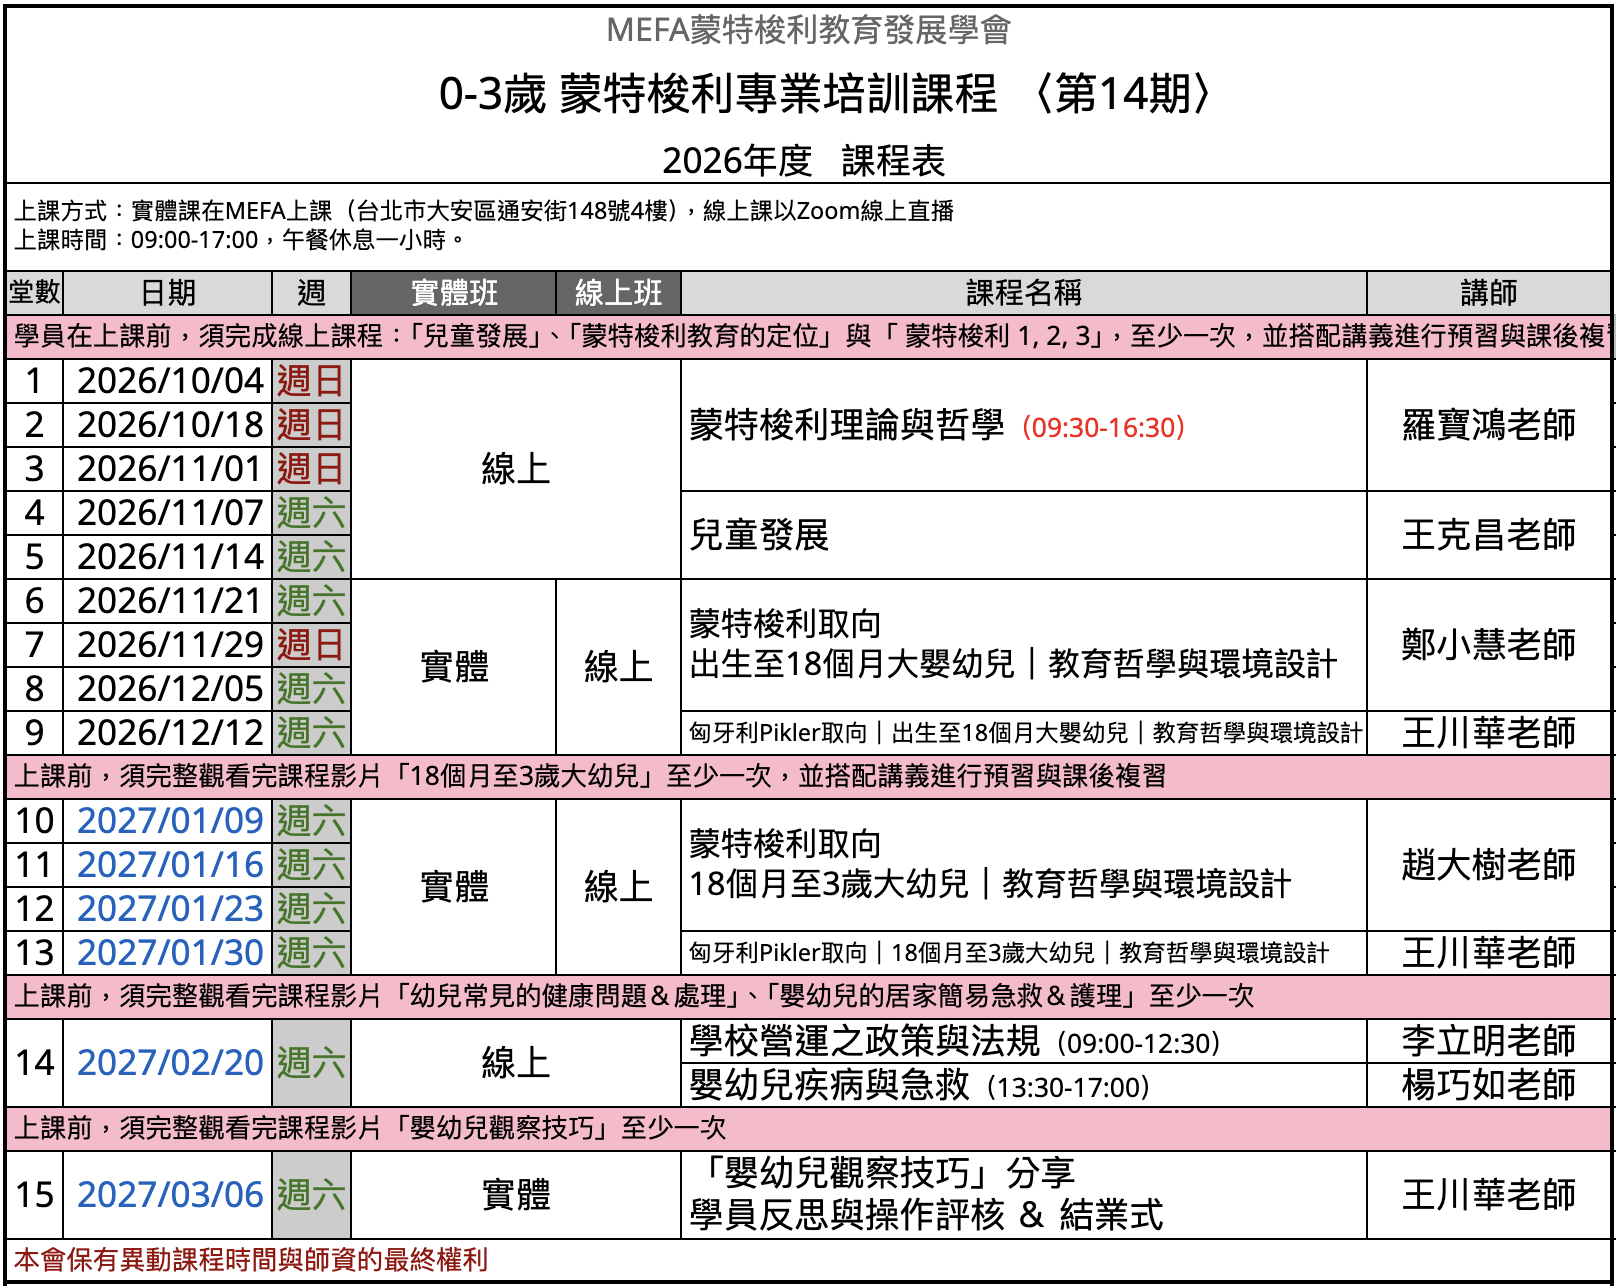This screenshot has width=1616, height=1286.
Task: Click pink notice about 嬰幼兒觀察技巧 影片
Action: click(808, 1128)
